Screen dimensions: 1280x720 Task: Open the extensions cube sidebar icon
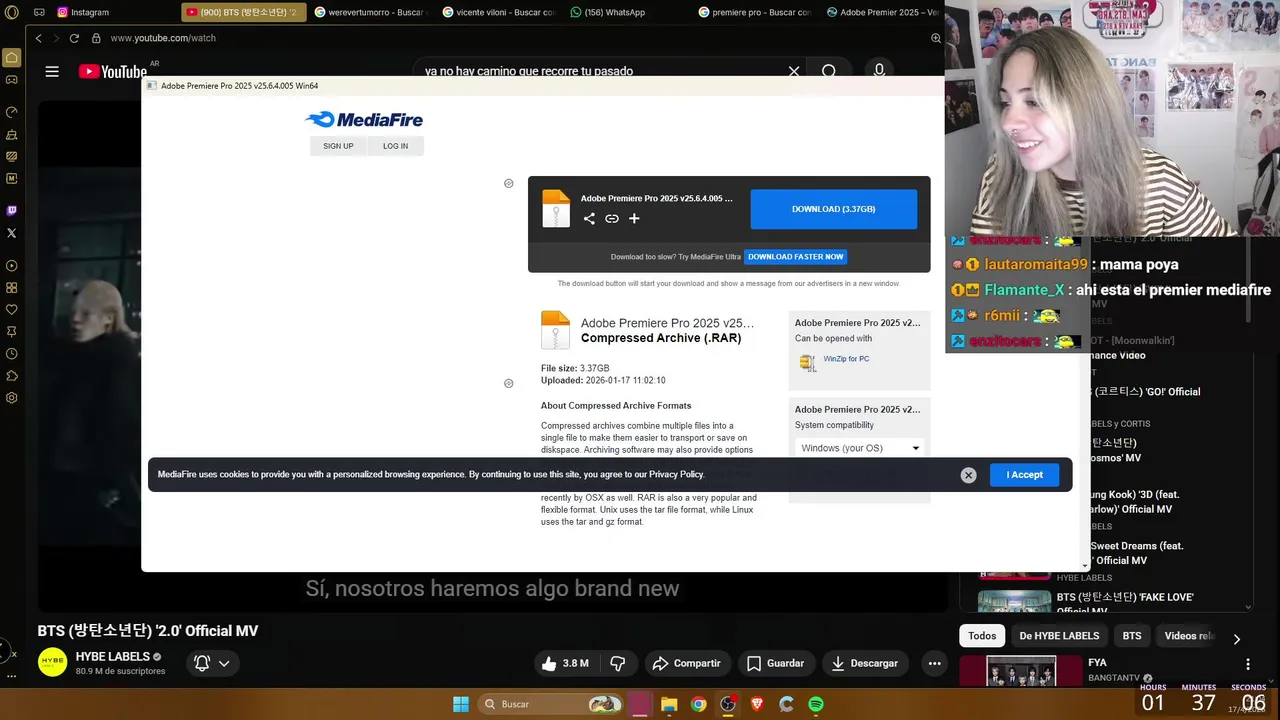12,376
